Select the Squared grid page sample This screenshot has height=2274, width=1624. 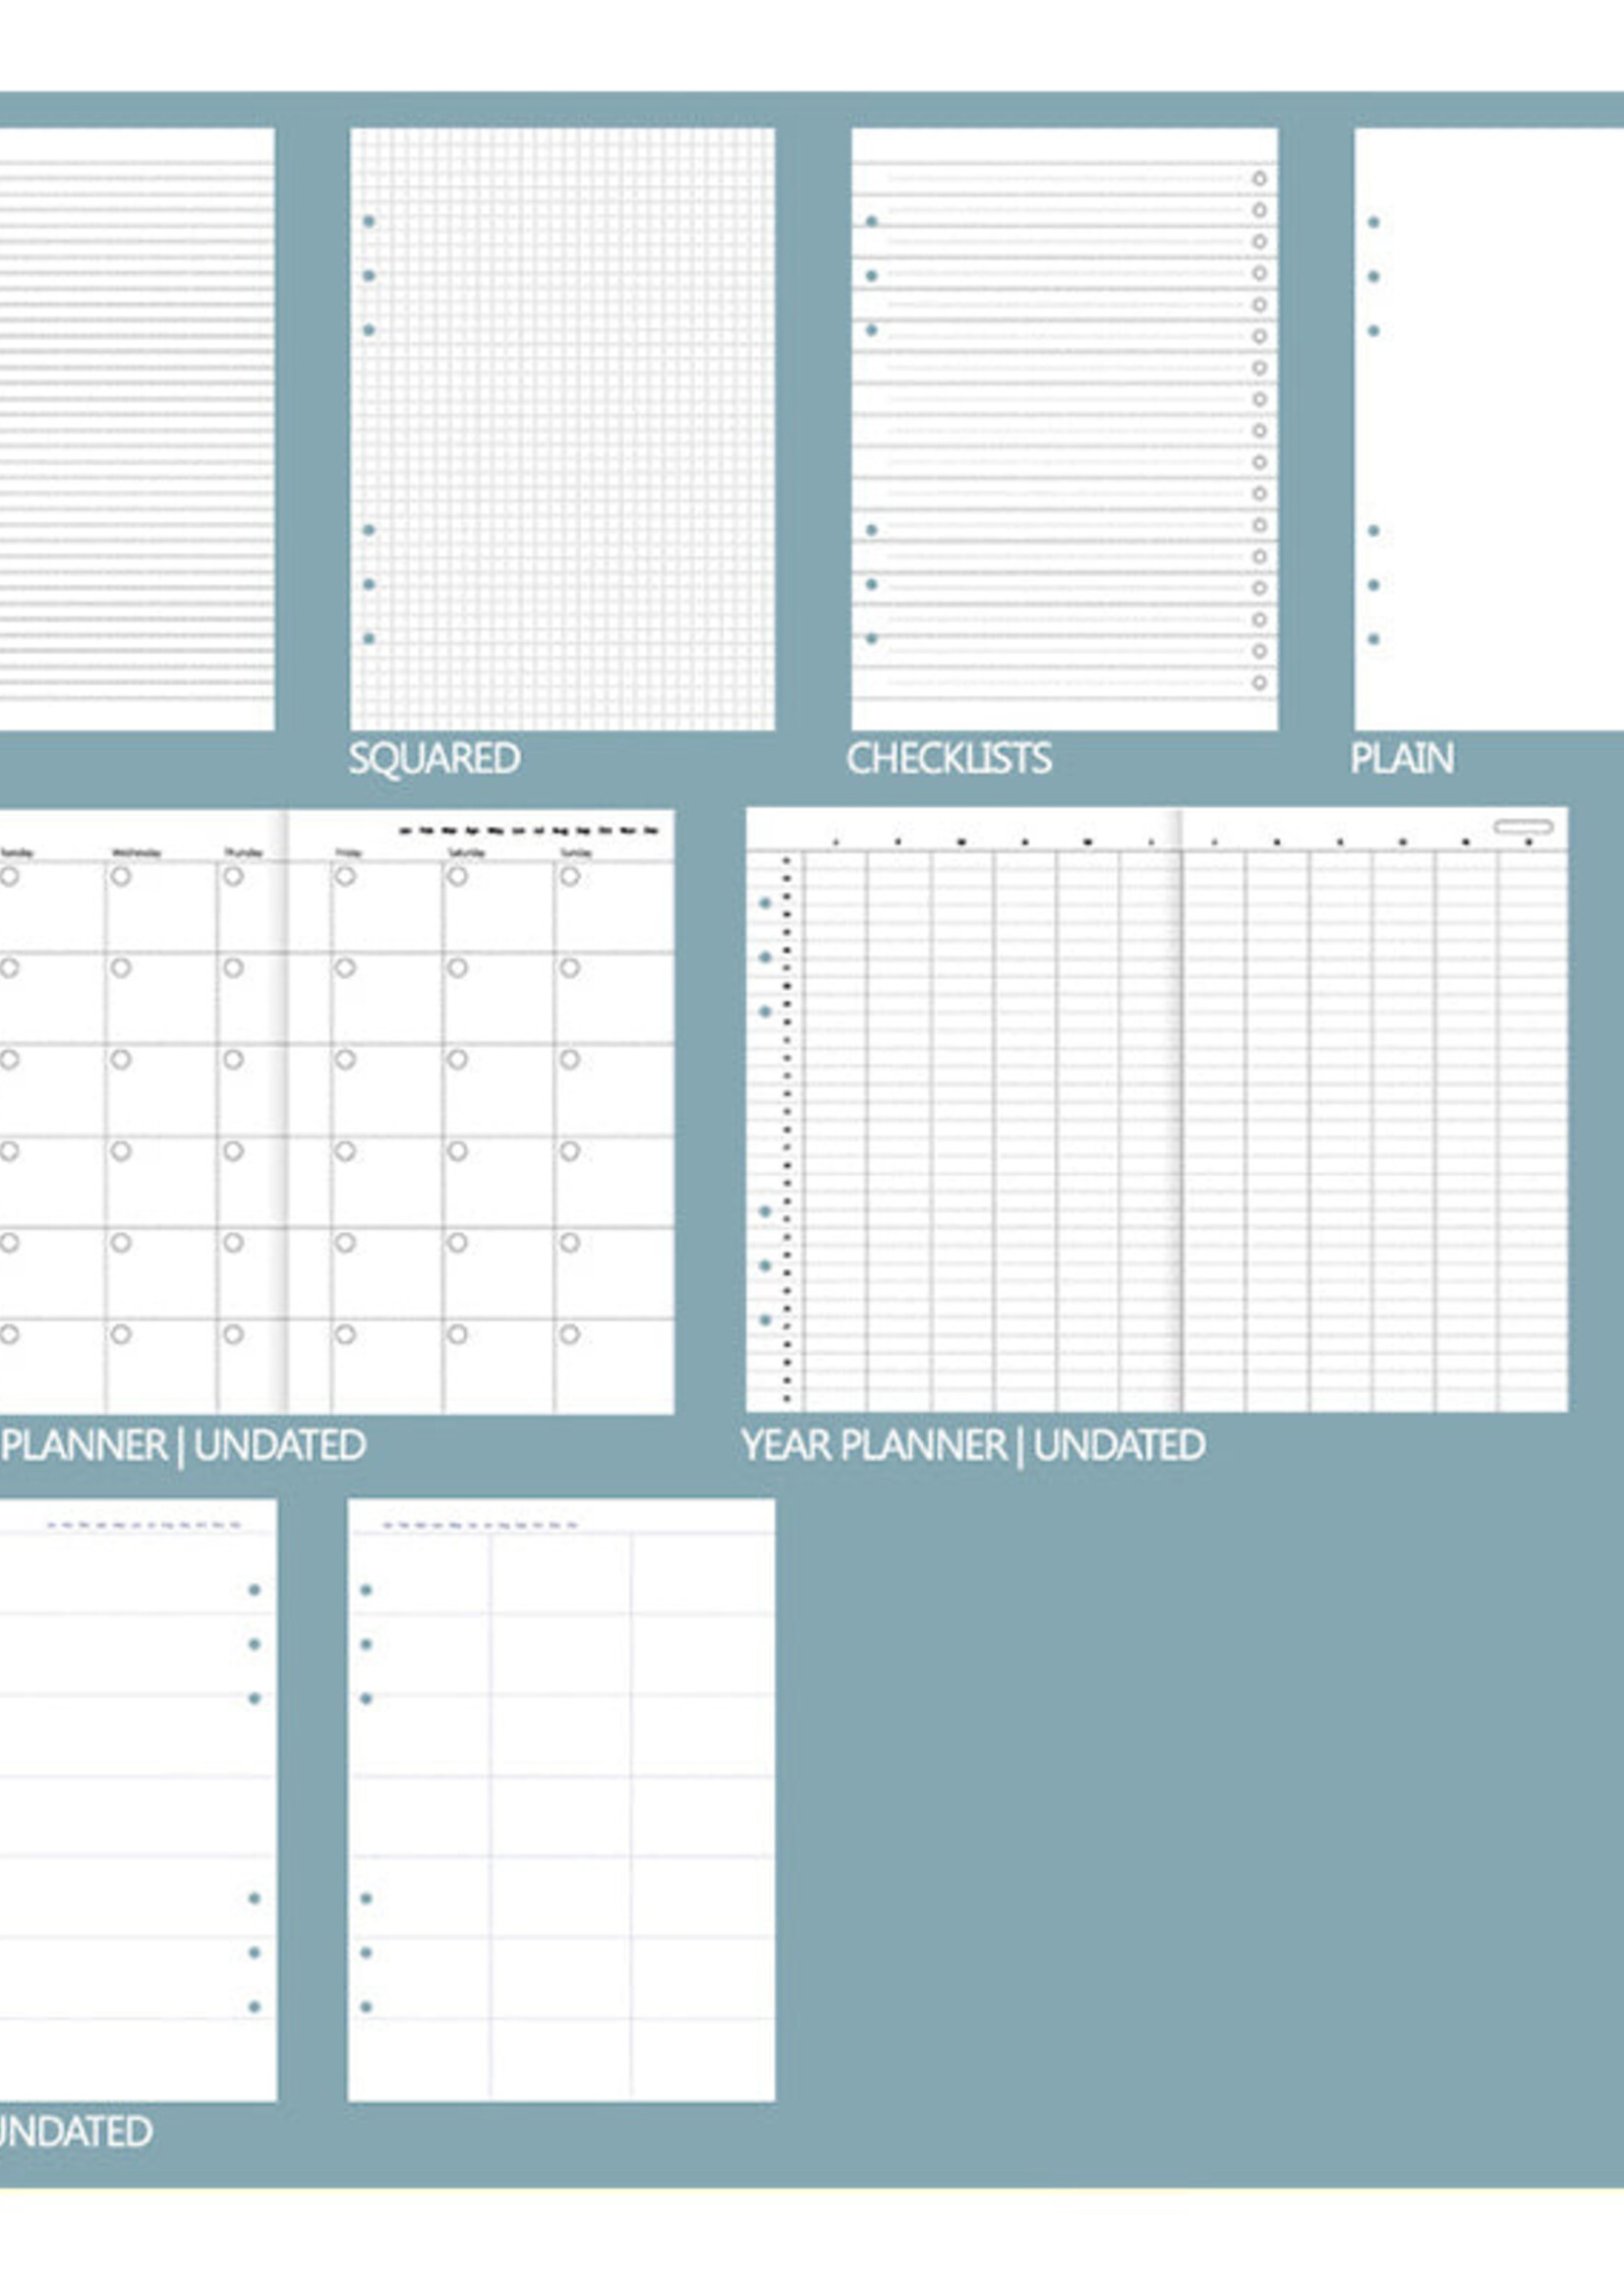coord(562,429)
